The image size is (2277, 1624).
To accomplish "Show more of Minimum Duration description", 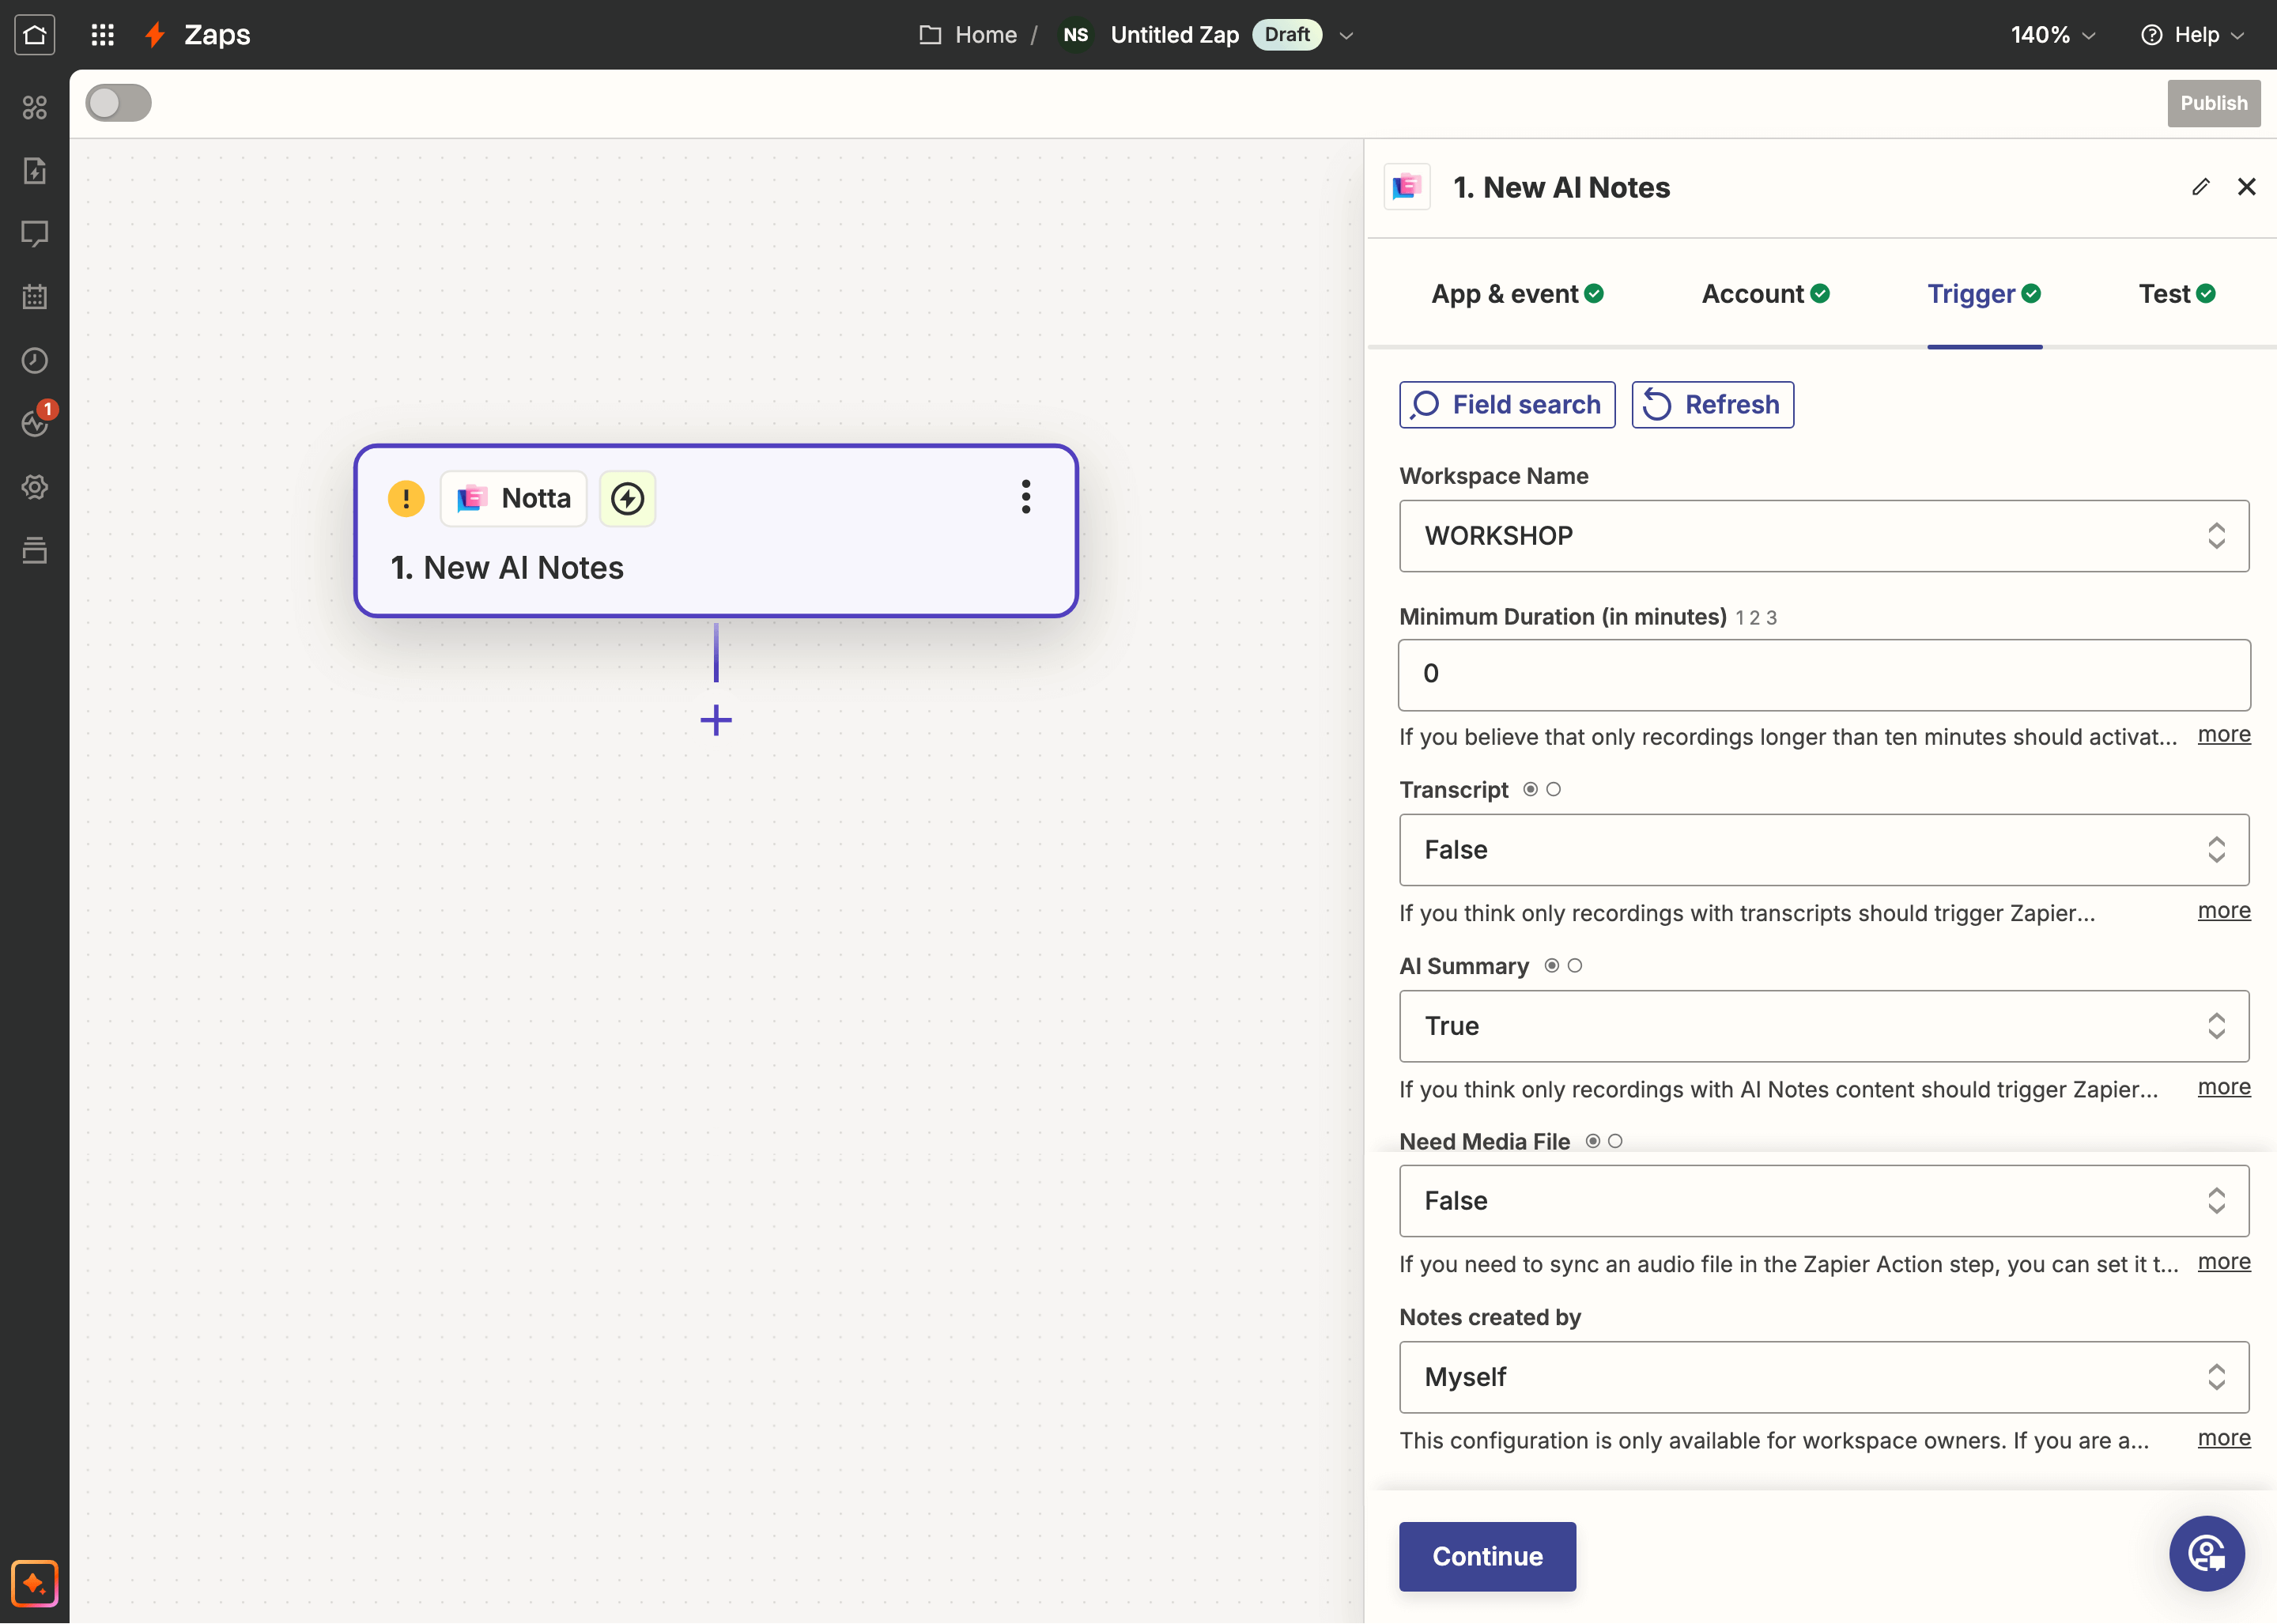I will coord(2223,735).
